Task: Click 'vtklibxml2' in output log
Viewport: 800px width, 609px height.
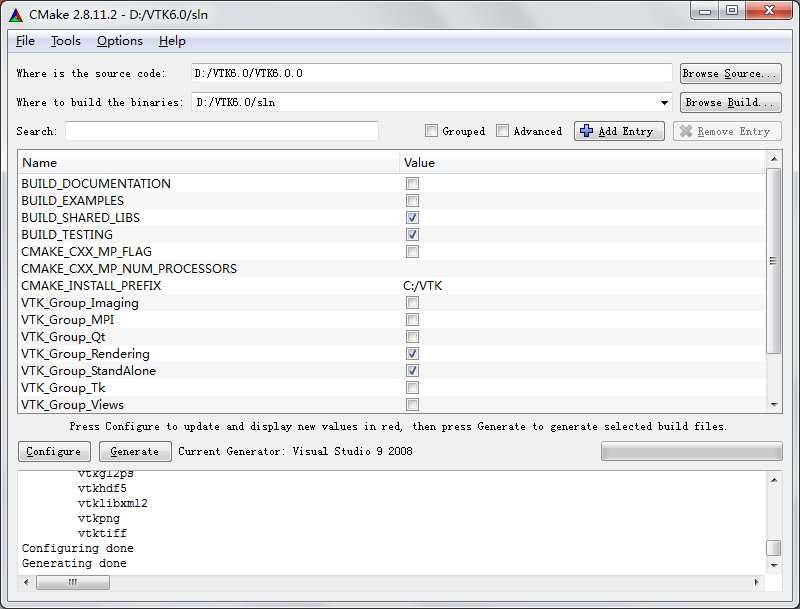Action: [x=113, y=503]
